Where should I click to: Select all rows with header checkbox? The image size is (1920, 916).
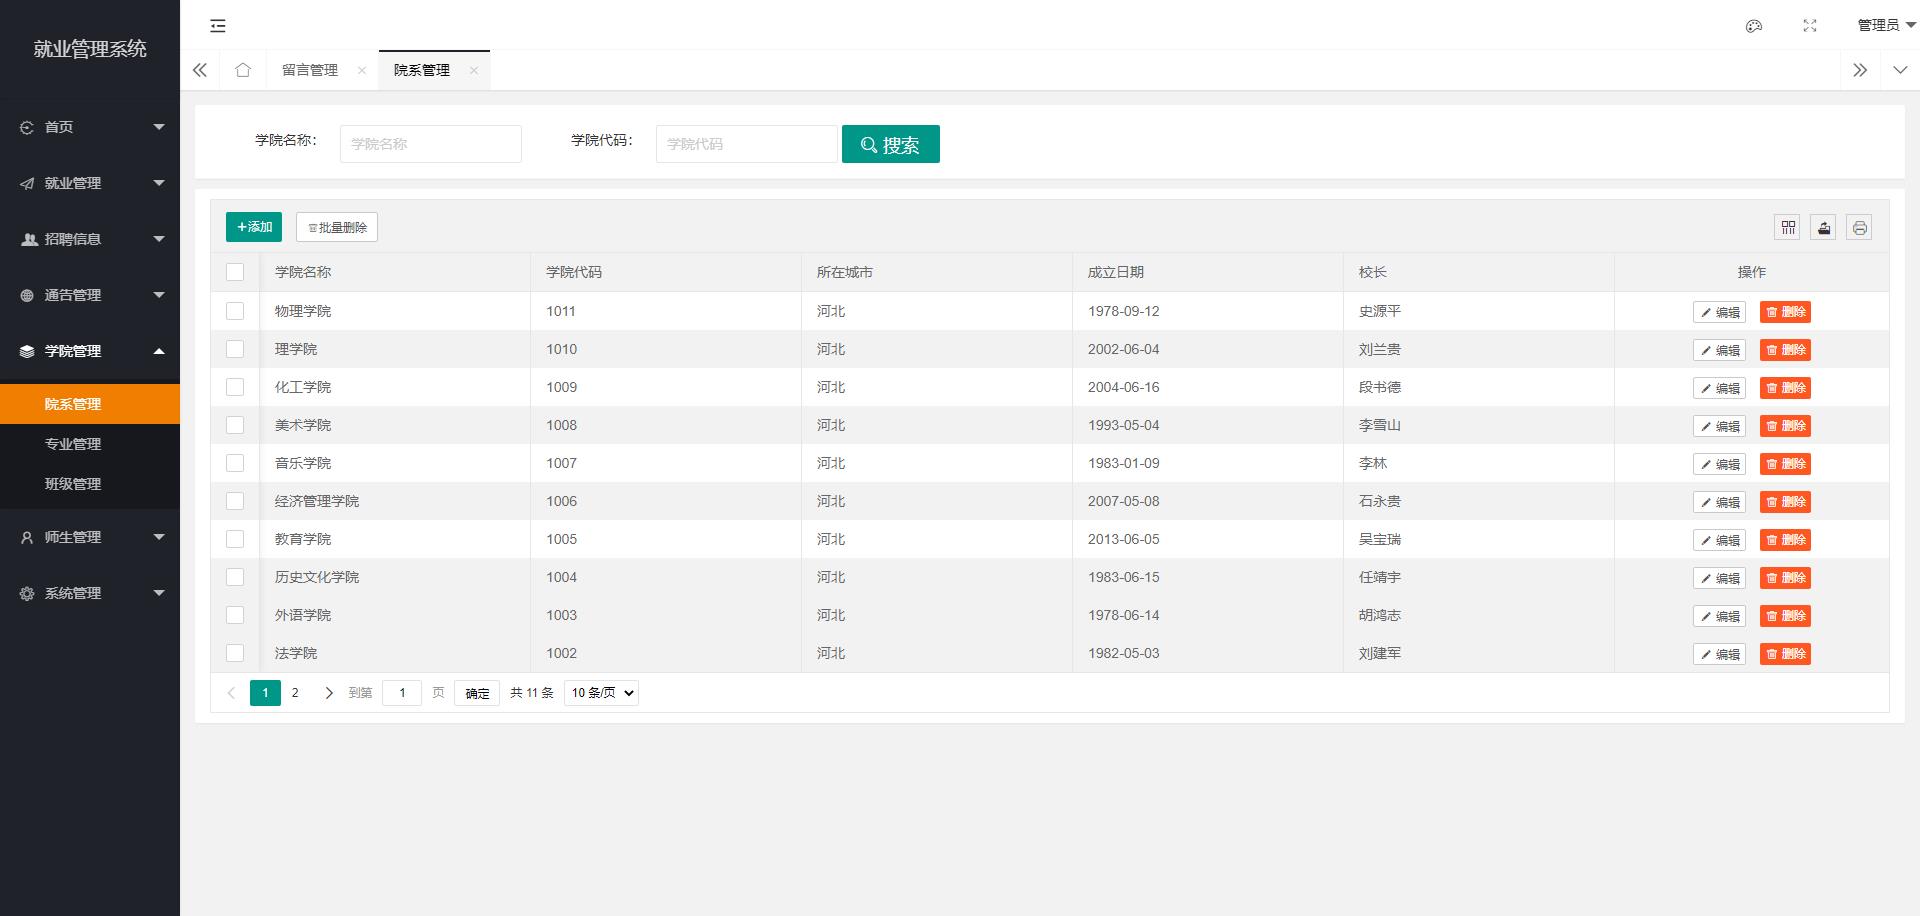(x=235, y=272)
